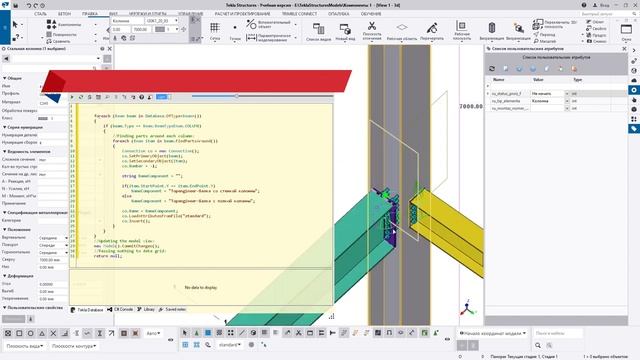Screen dimensions: 640x360
Task: Click the Окна windows icon
Action: [x=626, y=29]
